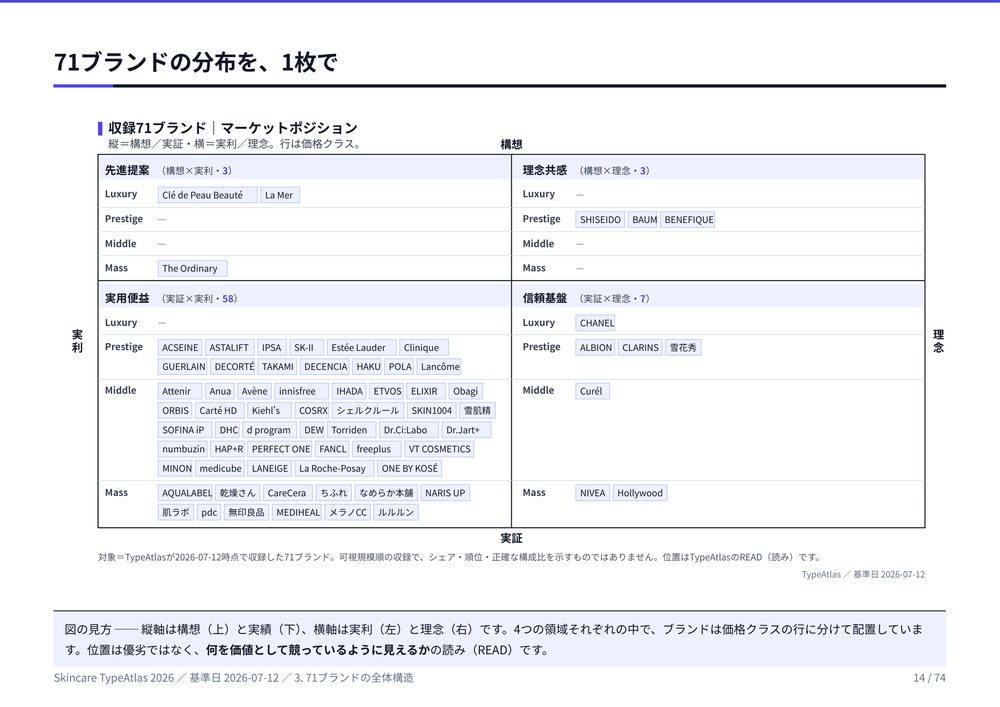Click the SK-II brand tag
The width and height of the screenshot is (1000, 707).
306,347
